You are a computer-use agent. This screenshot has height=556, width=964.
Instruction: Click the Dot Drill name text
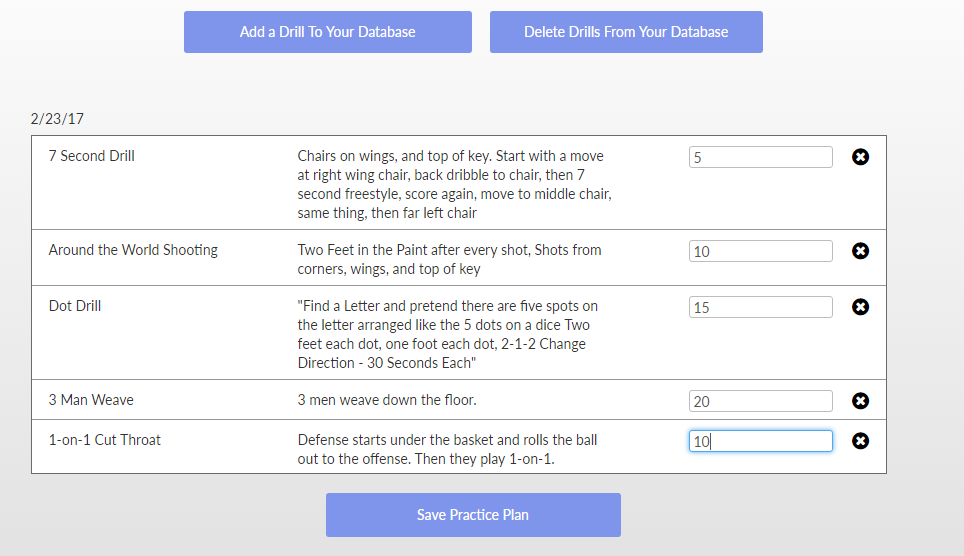click(x=75, y=306)
